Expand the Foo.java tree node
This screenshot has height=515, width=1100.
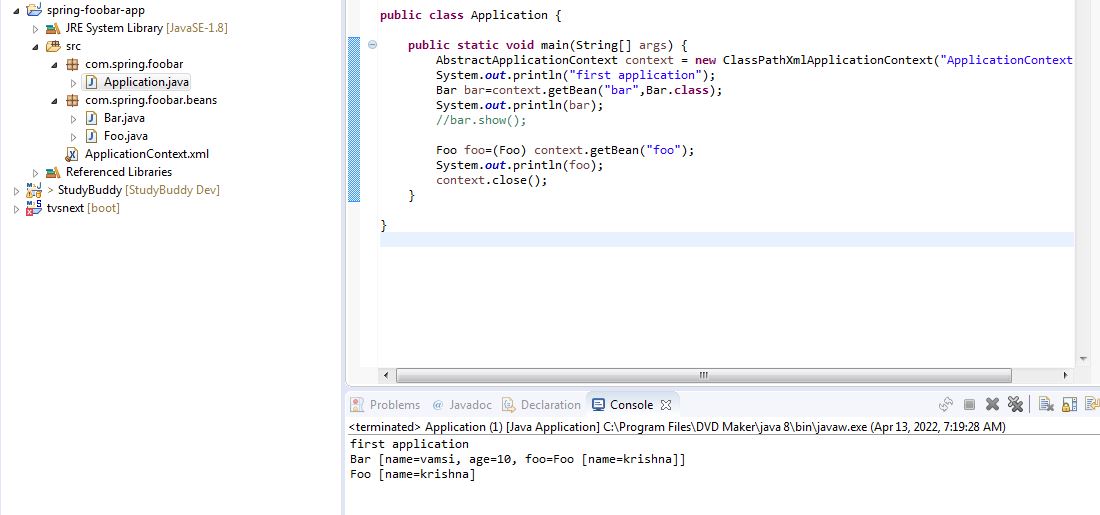[x=74, y=137]
